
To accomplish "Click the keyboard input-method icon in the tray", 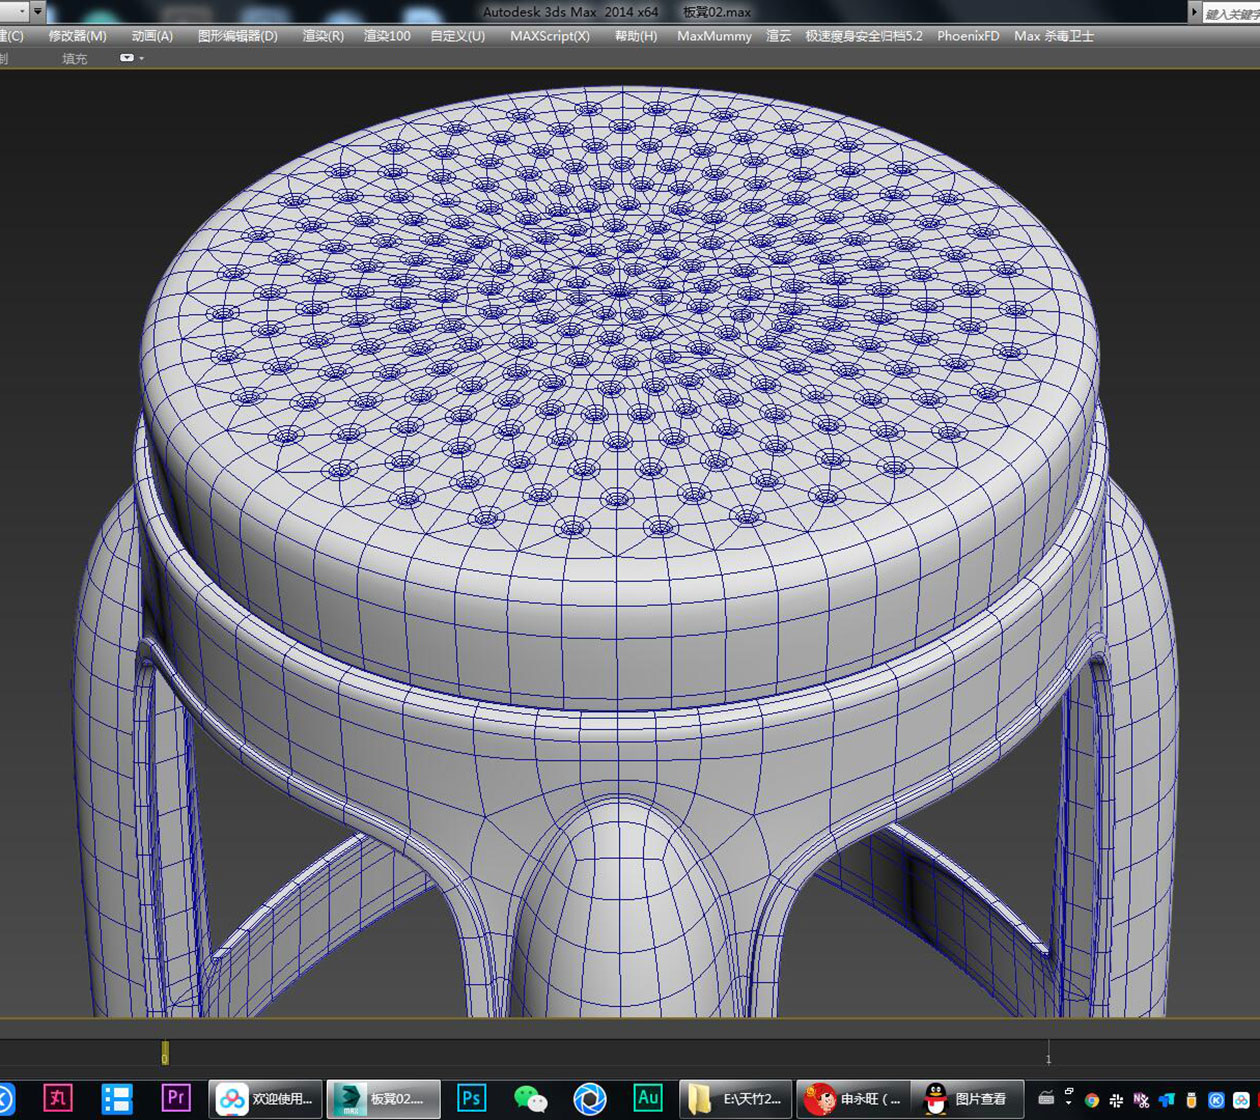I will pyautogui.click(x=1046, y=1096).
